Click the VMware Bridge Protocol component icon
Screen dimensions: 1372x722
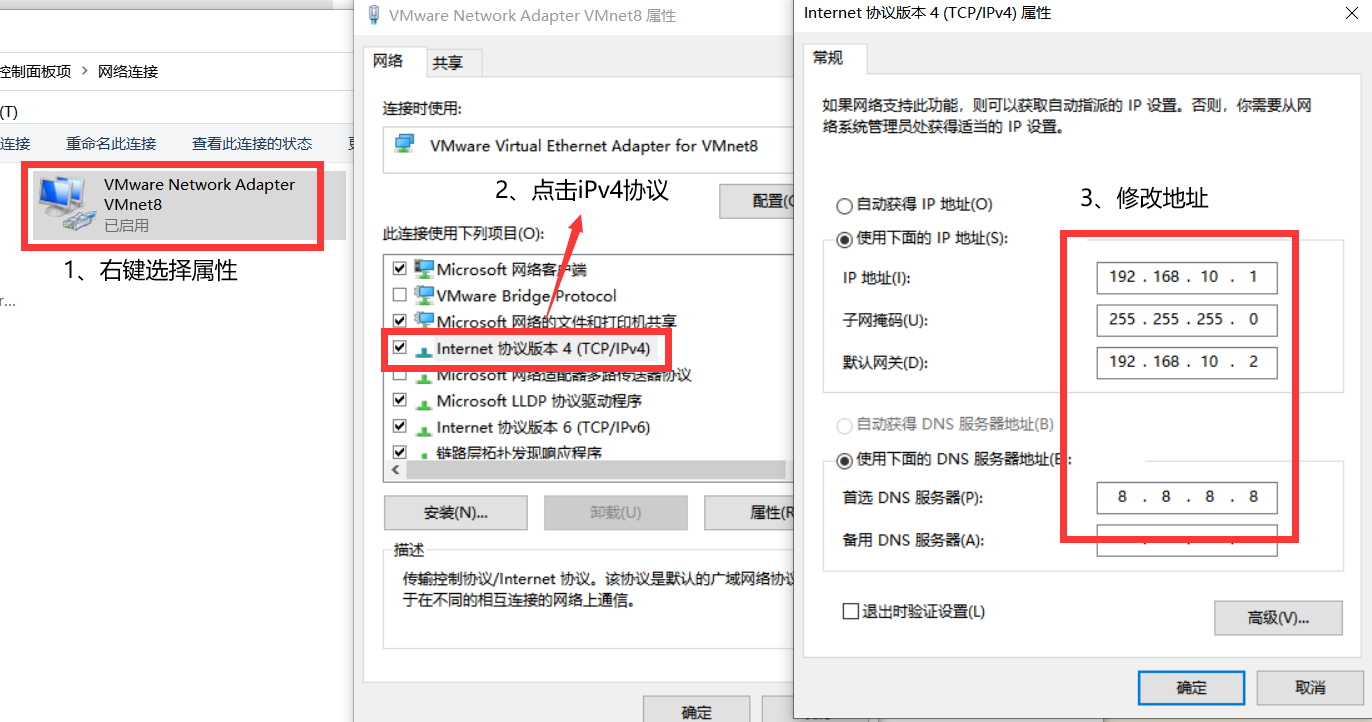[425, 295]
